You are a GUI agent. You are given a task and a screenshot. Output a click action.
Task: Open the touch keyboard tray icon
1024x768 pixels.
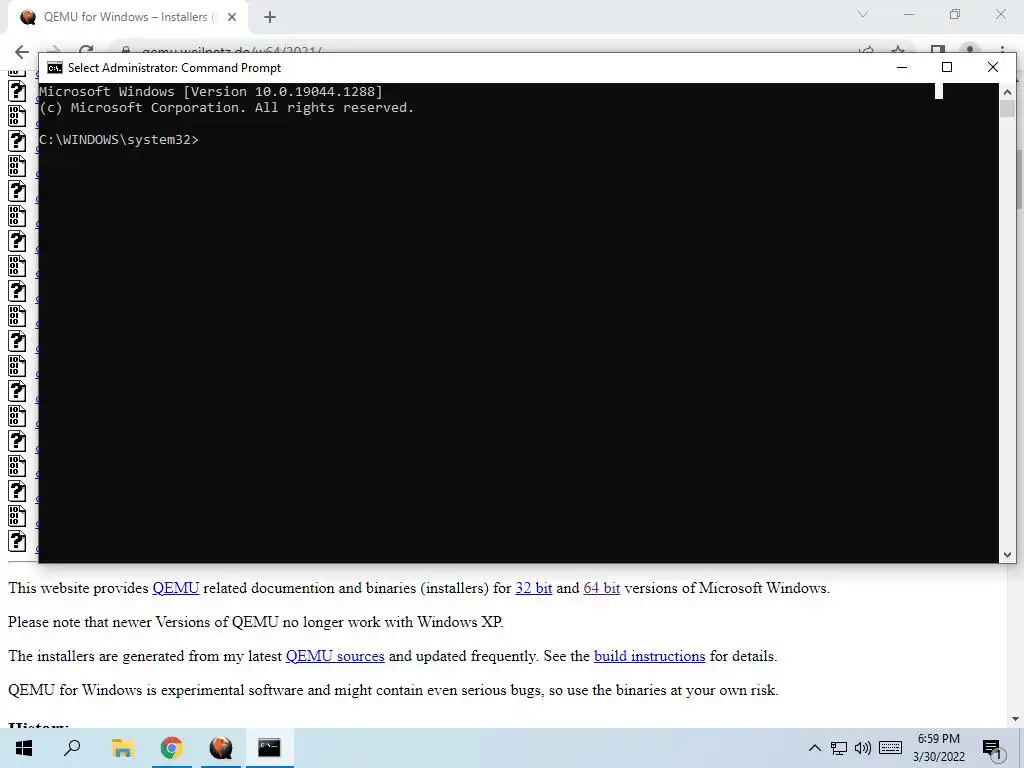coord(890,748)
